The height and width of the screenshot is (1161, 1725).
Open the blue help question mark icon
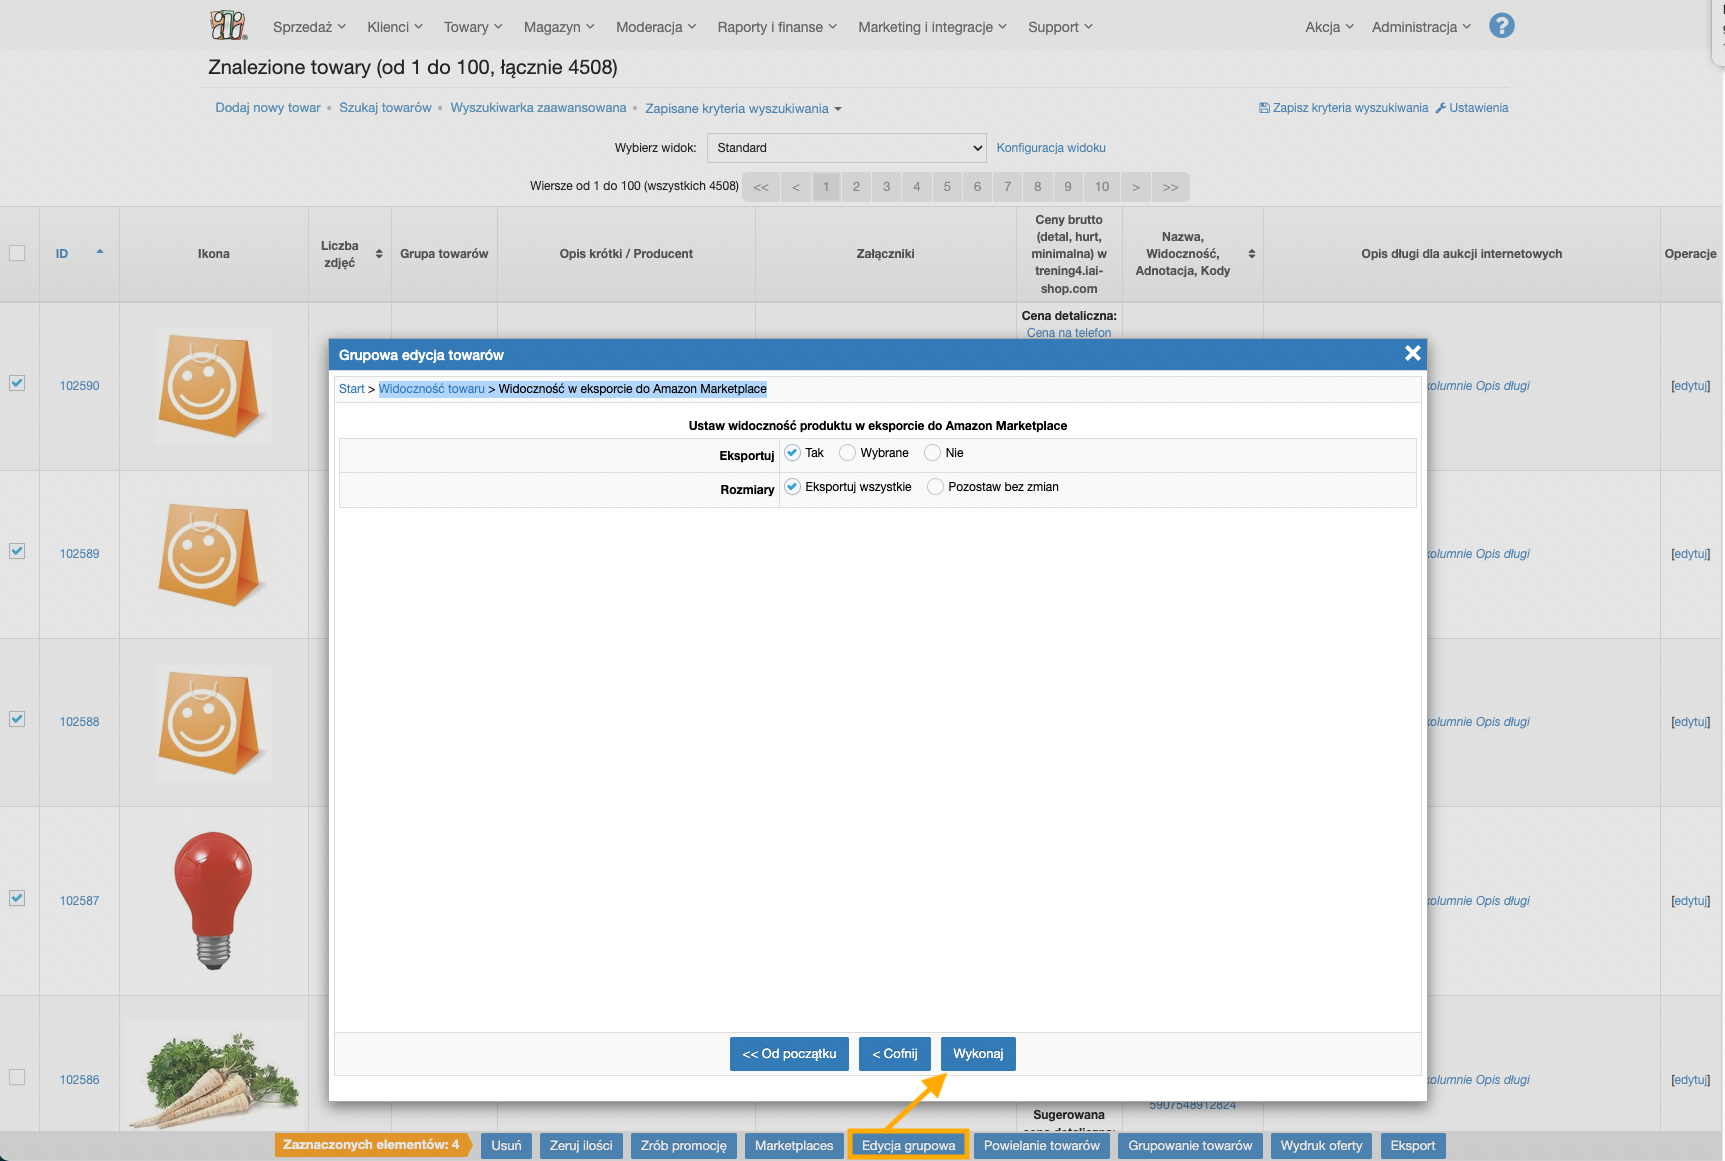(x=1501, y=26)
